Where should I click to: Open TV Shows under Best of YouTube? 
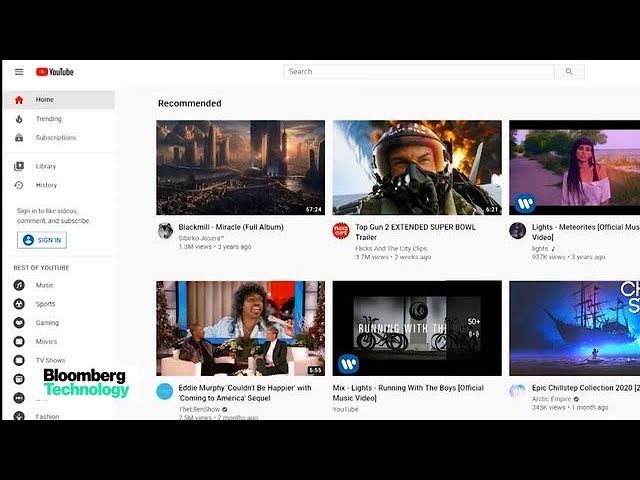click(x=51, y=360)
